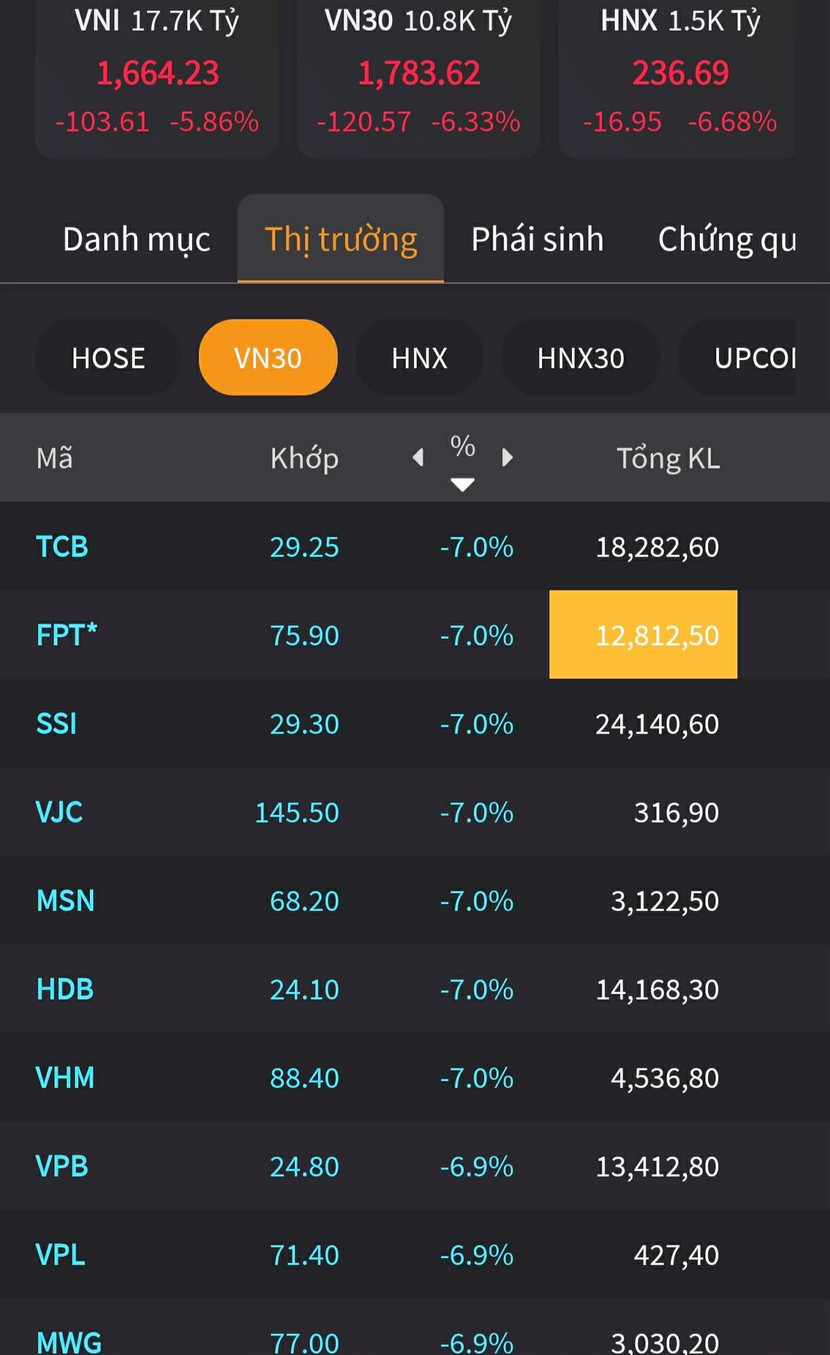Tap the VN30 filter chip
The width and height of the screenshot is (830, 1355).
(x=268, y=358)
